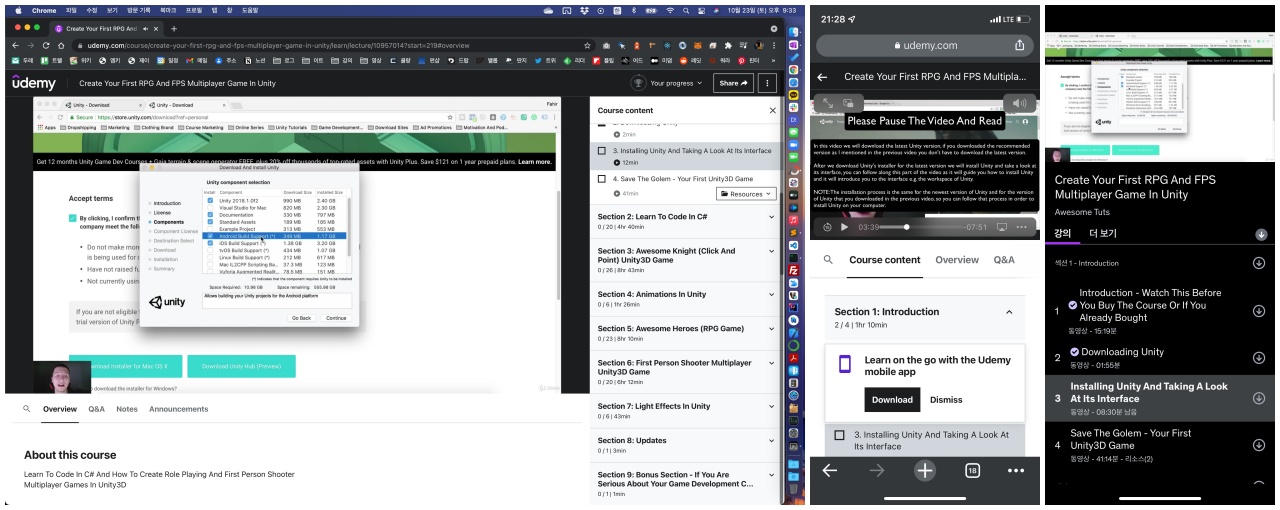
Task: Open the Chrome menu in macOS menu bar
Action: point(44,10)
